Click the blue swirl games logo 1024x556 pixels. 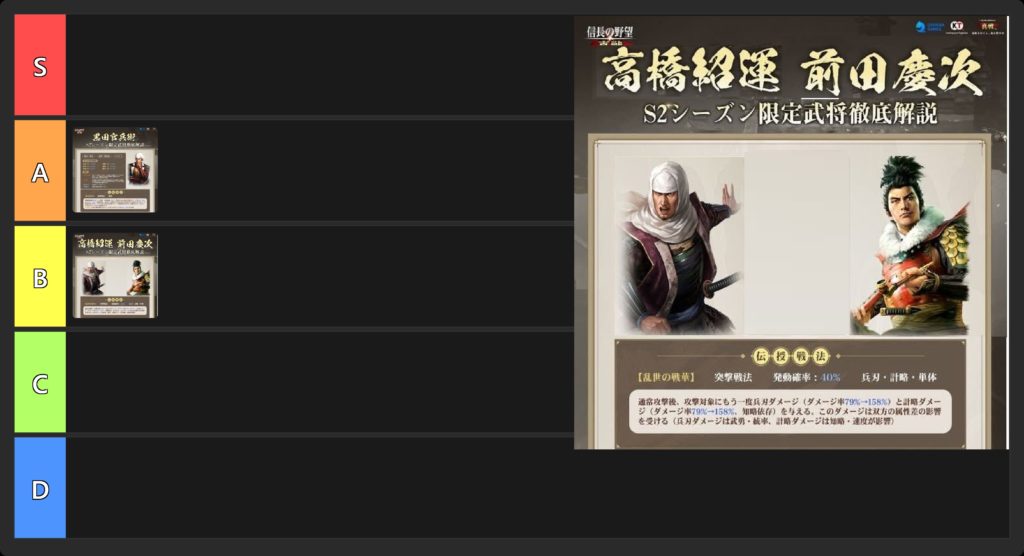[x=929, y=26]
